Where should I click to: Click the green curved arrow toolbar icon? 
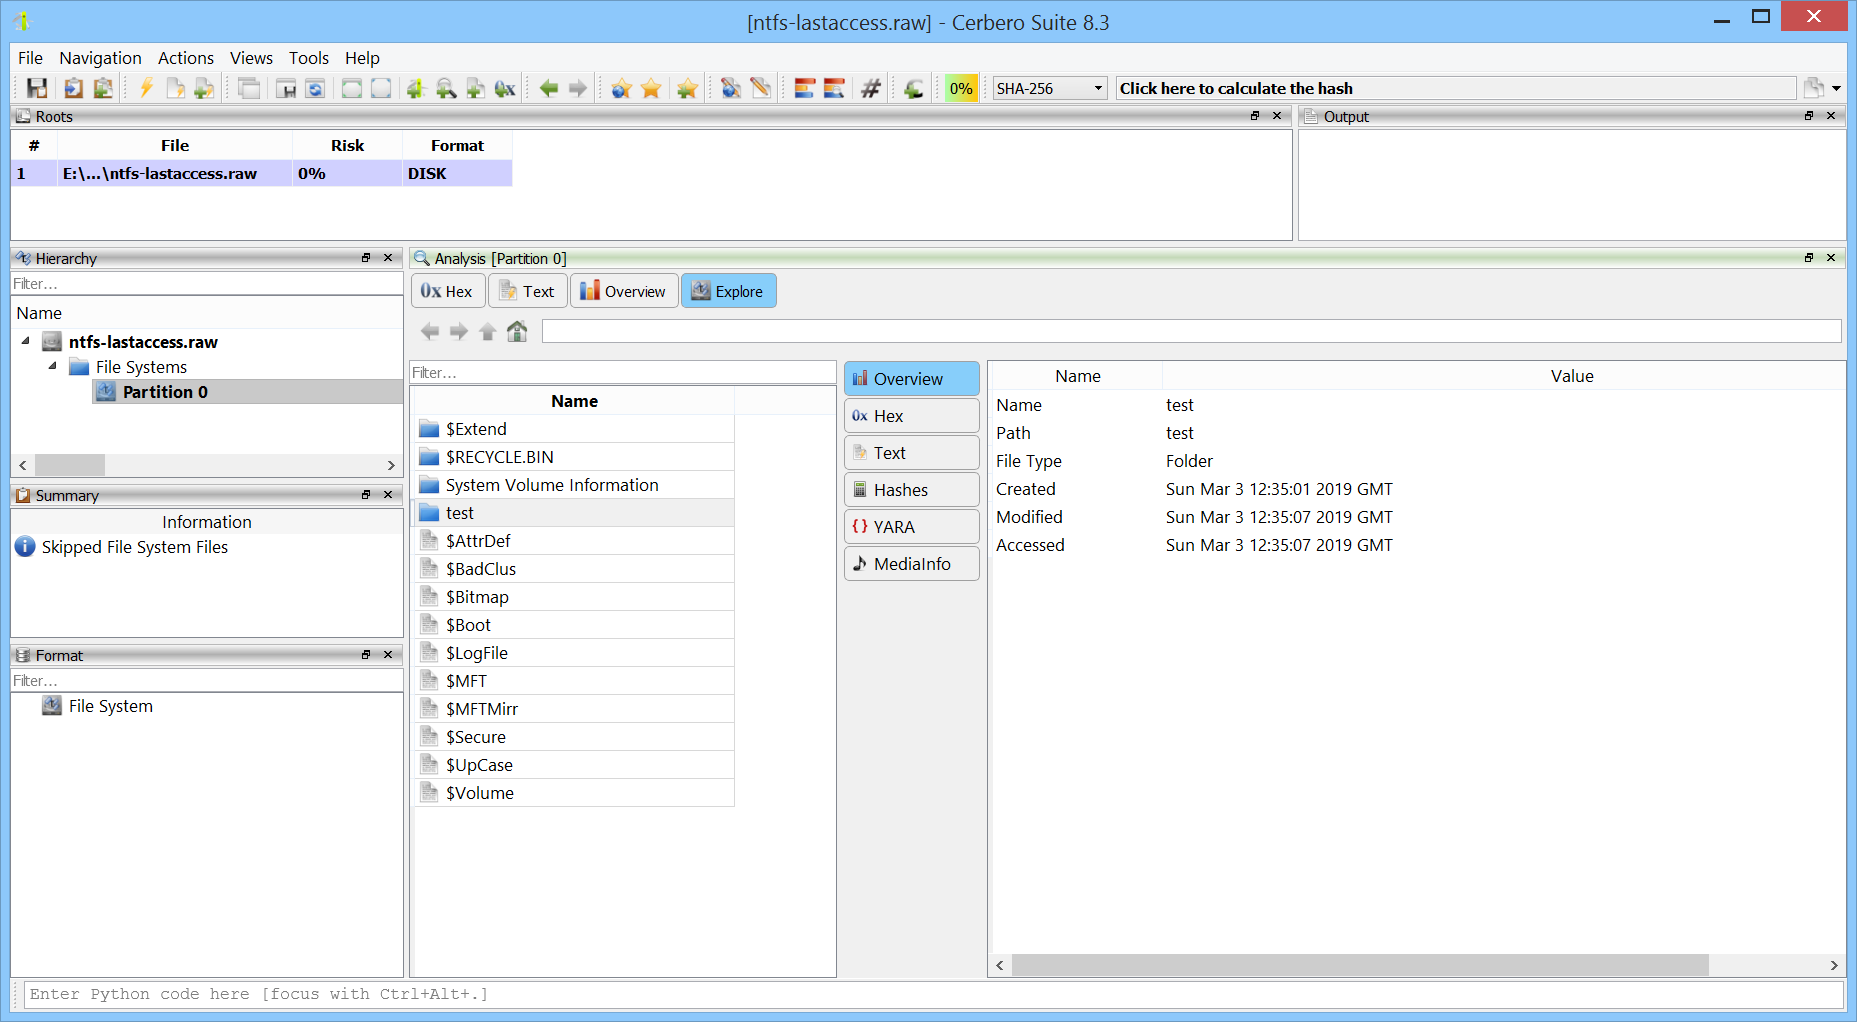coord(913,88)
